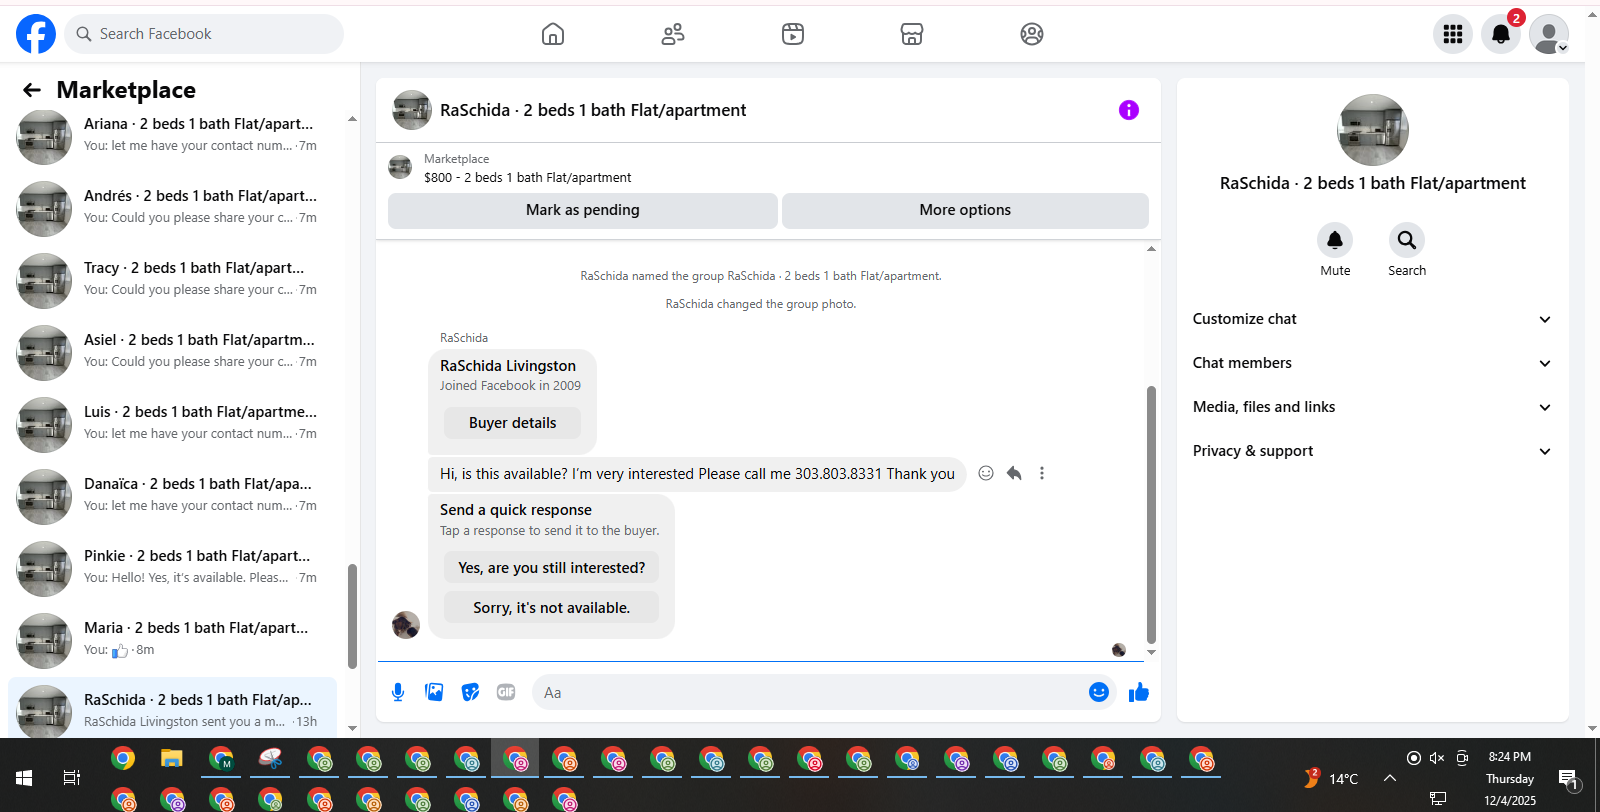The width and height of the screenshot is (1600, 812).
Task: Click the chat messages scrollbar thumb
Action: (x=1151, y=515)
